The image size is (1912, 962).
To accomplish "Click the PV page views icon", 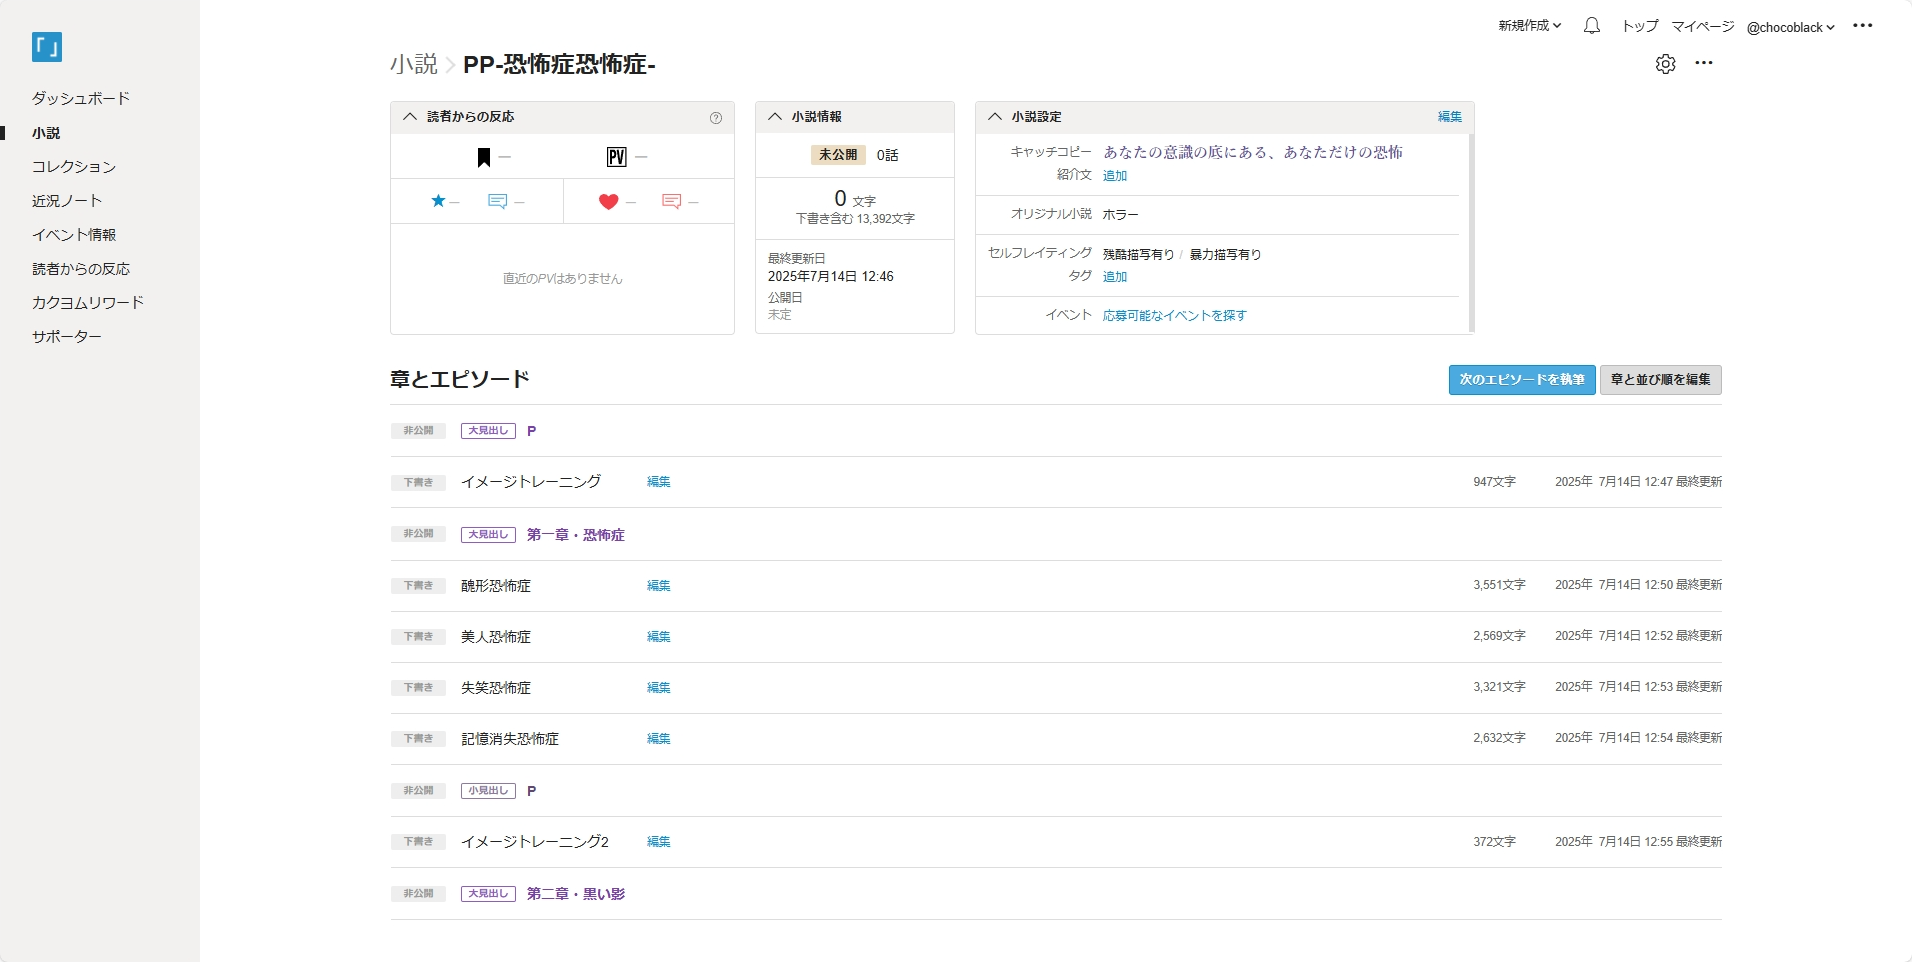I will pyautogui.click(x=616, y=157).
